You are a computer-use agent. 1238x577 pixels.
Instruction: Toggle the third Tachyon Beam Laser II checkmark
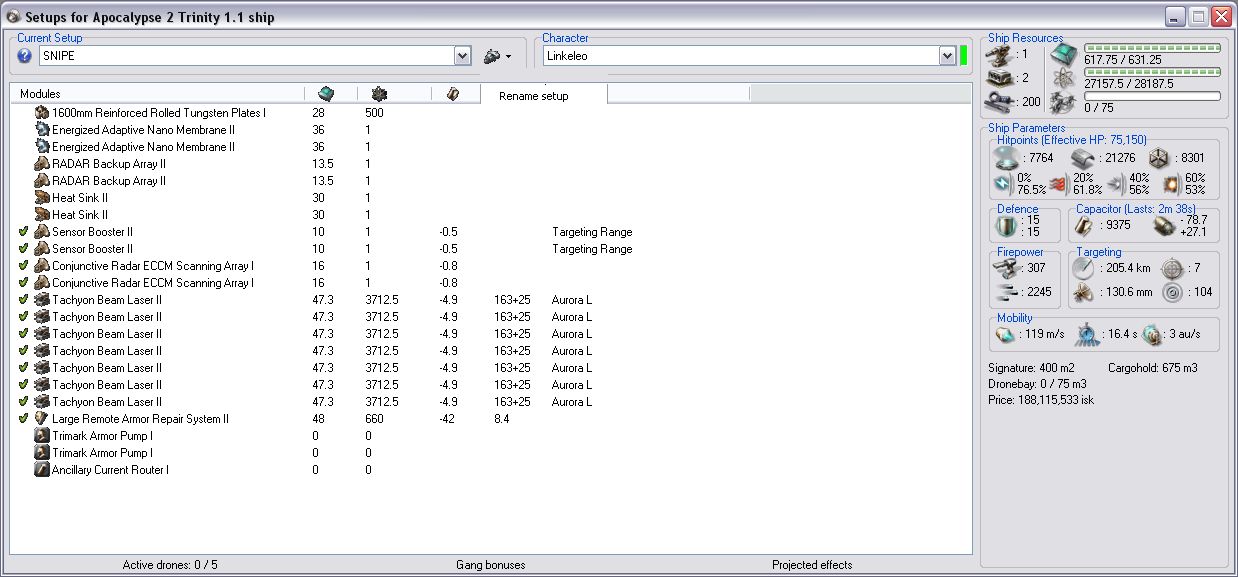click(23, 333)
